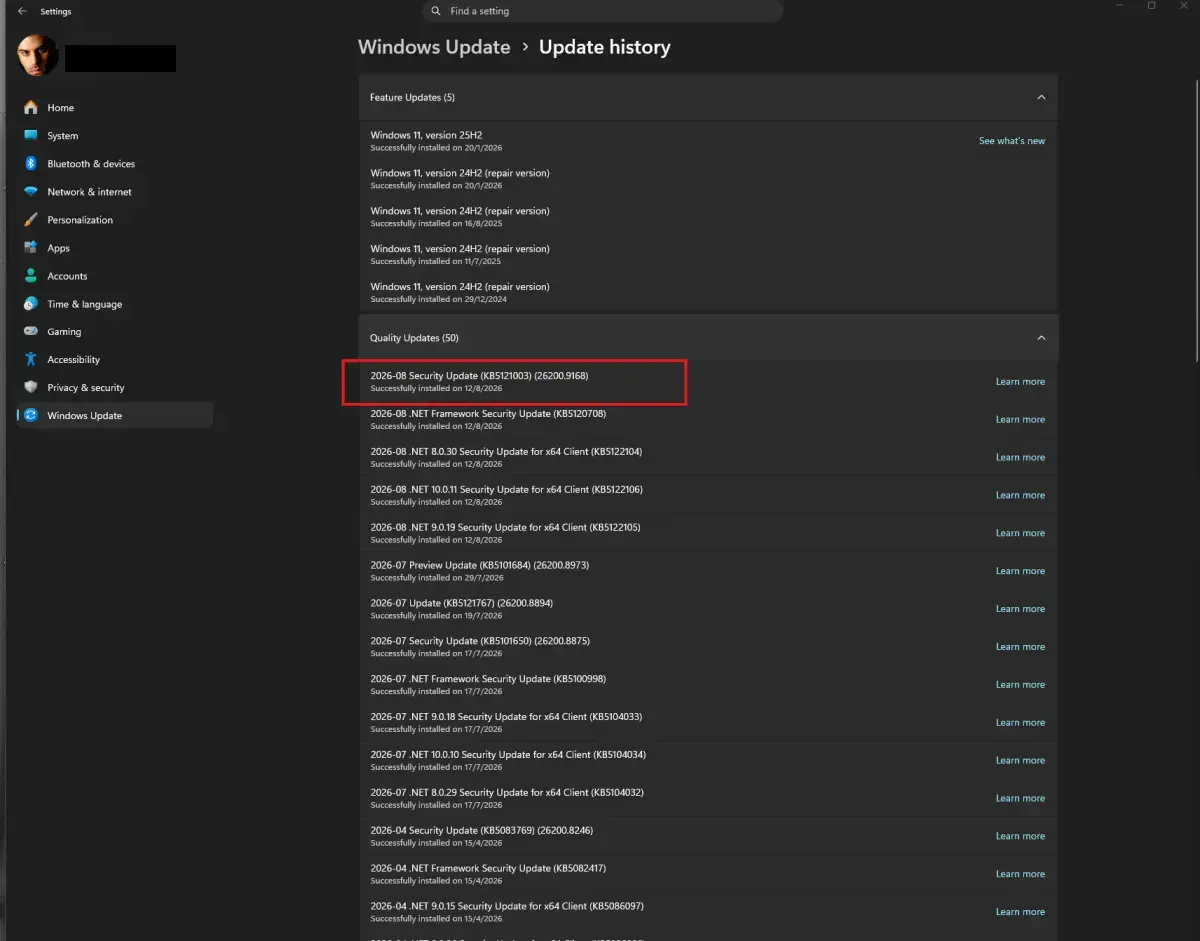Image resolution: width=1200 pixels, height=941 pixels.
Task: Open Learn more for KB5122105 update
Action: (1020, 533)
